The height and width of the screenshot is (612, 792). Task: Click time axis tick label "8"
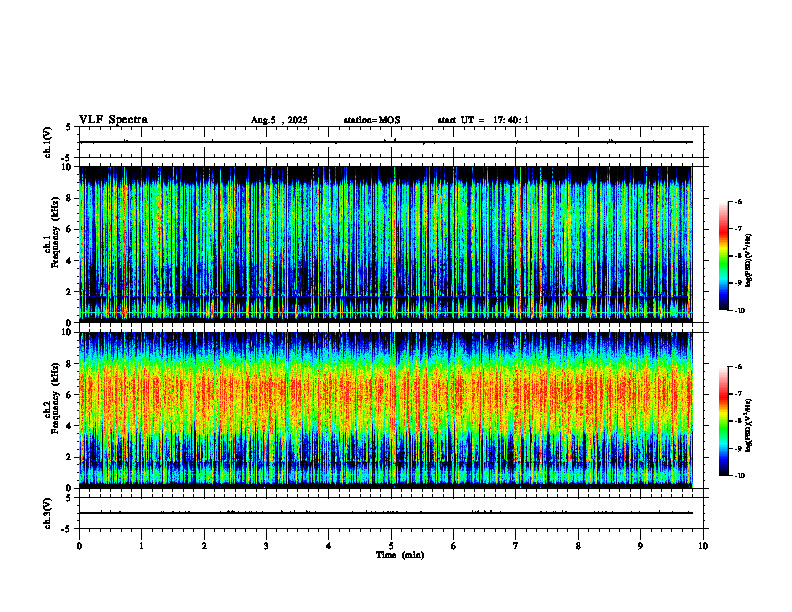[578, 546]
